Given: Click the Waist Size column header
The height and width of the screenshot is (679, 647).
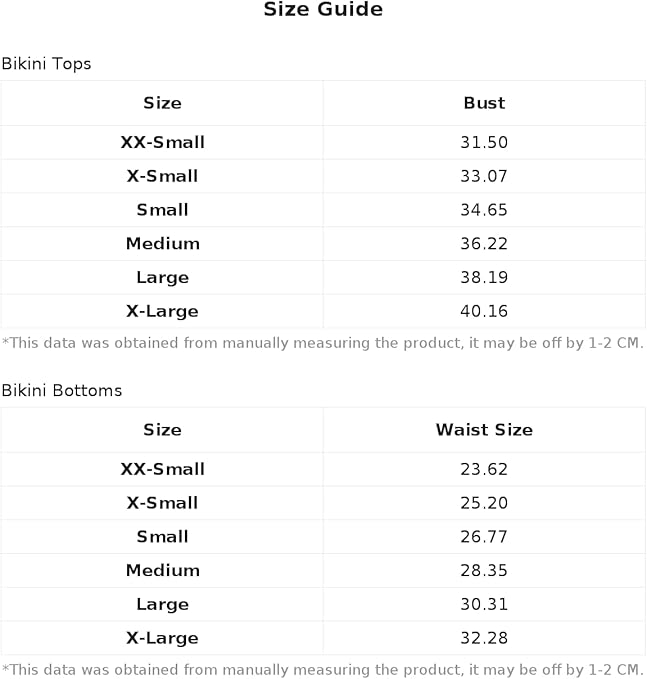Looking at the screenshot, I should click(484, 430).
